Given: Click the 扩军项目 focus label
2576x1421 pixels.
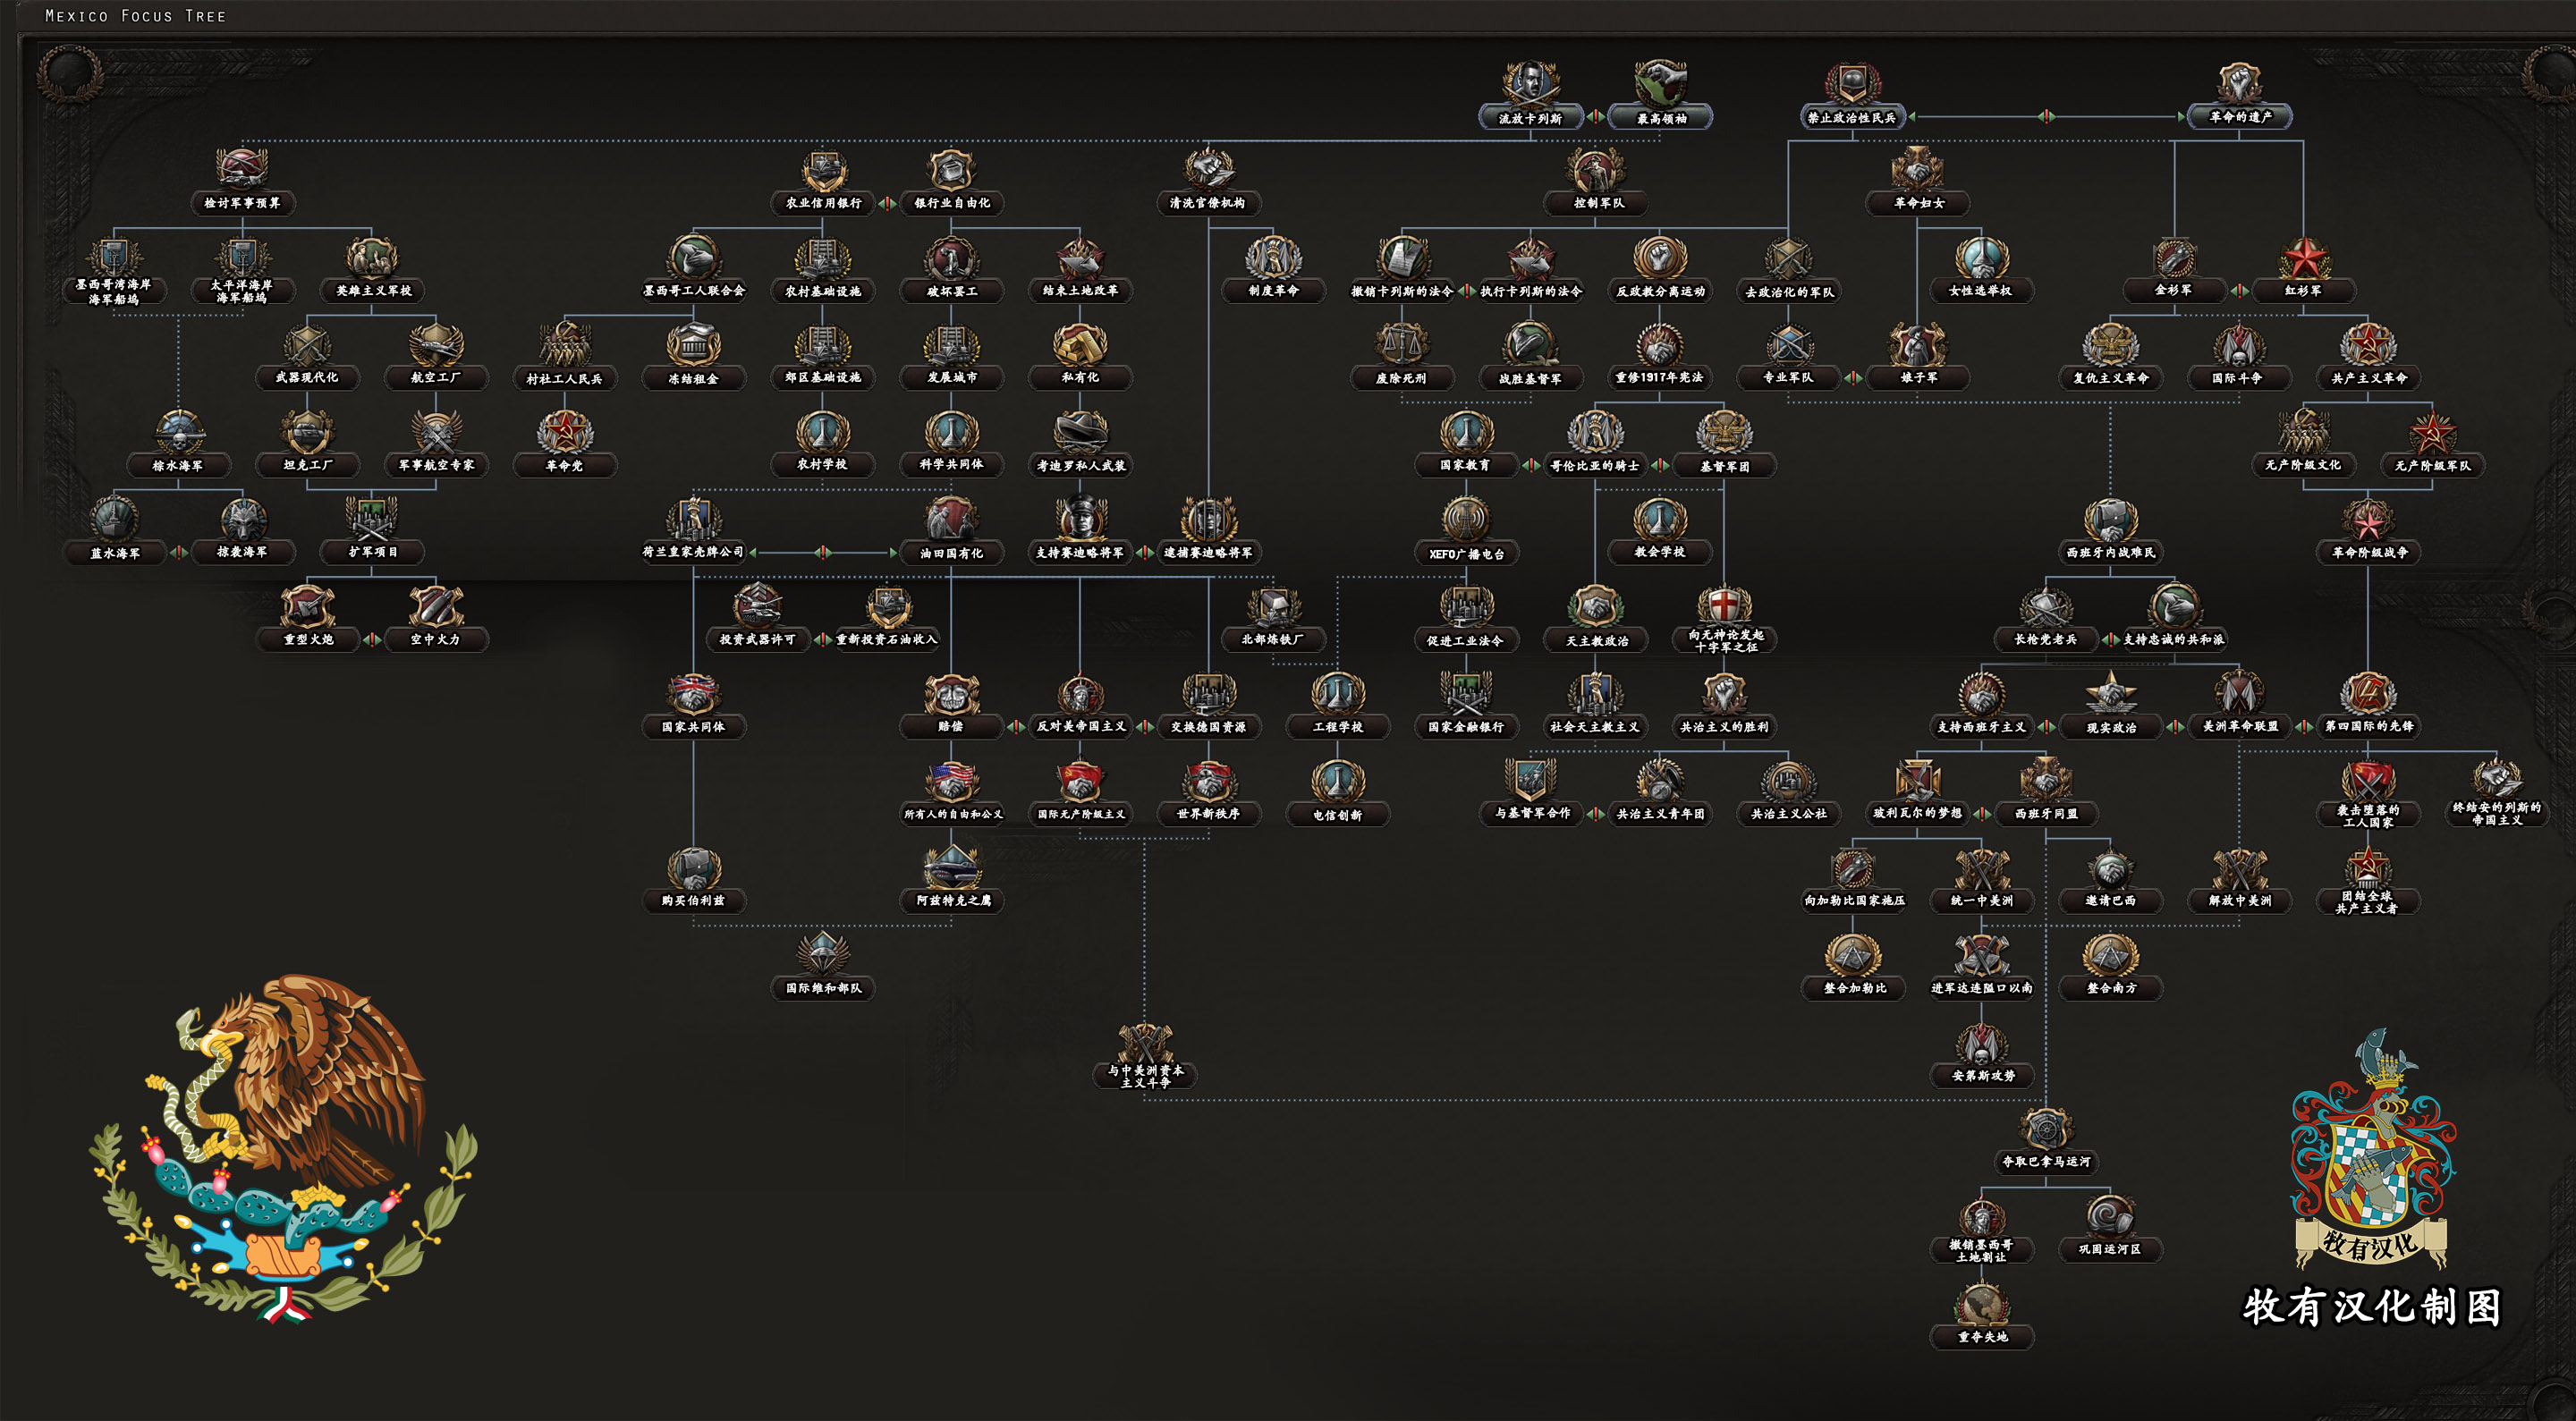Looking at the screenshot, I should (373, 552).
